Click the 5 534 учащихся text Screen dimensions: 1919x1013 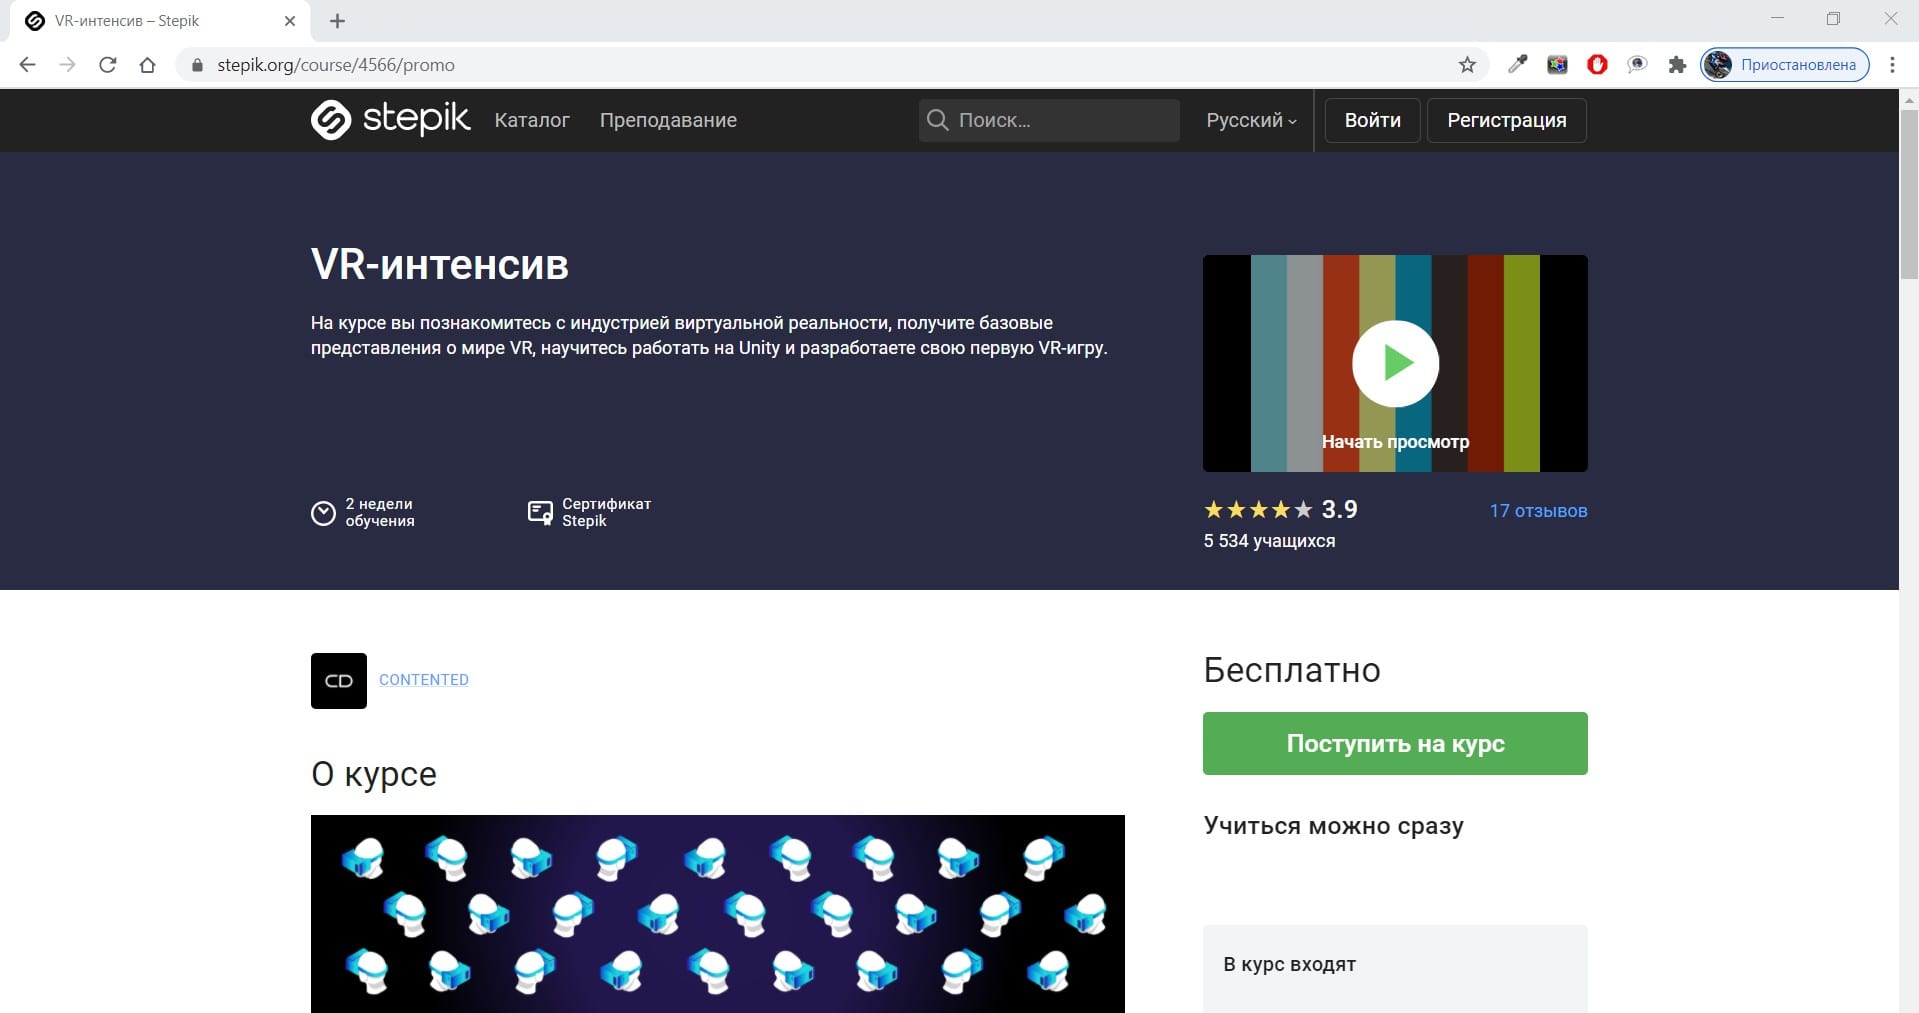pyautogui.click(x=1269, y=541)
